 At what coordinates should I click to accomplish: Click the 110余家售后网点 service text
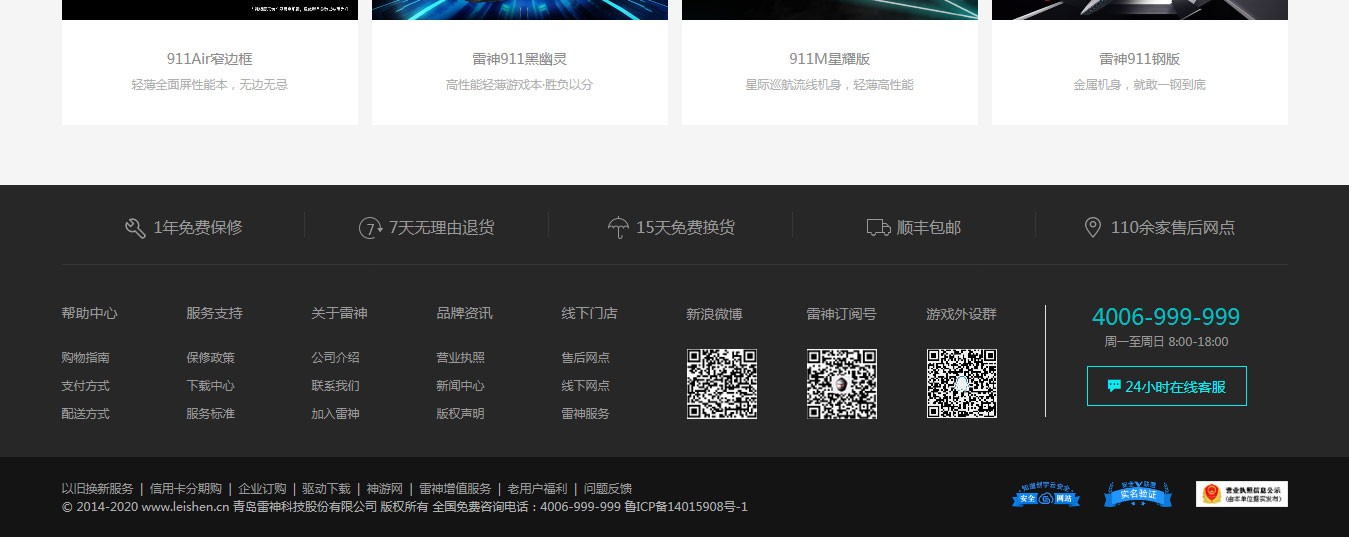(x=1173, y=228)
